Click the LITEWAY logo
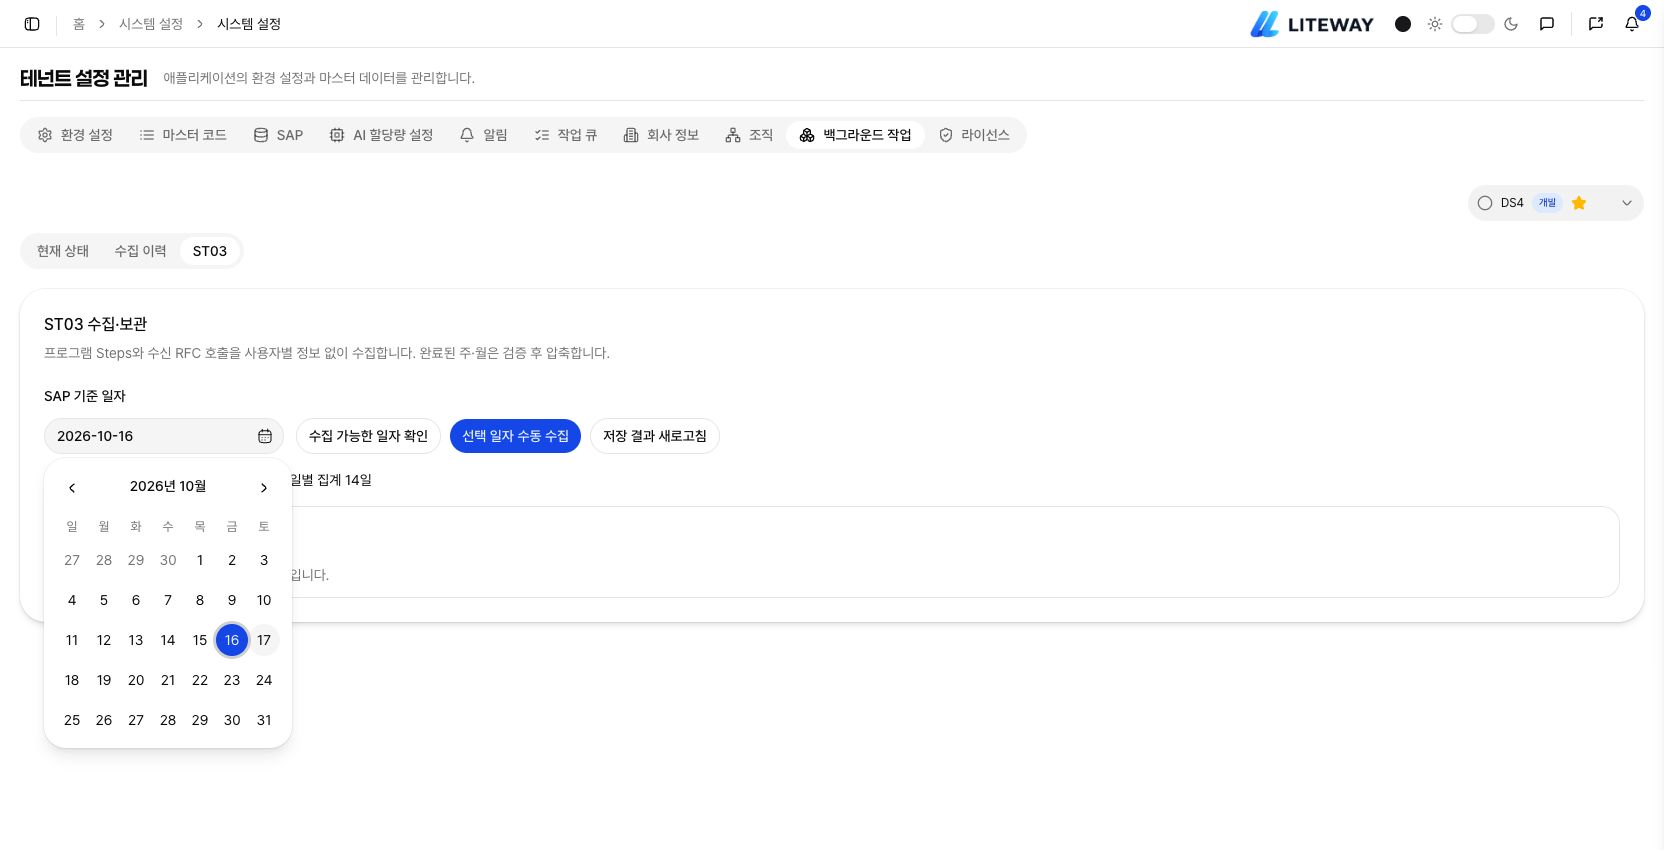The height and width of the screenshot is (850, 1664). [1312, 24]
